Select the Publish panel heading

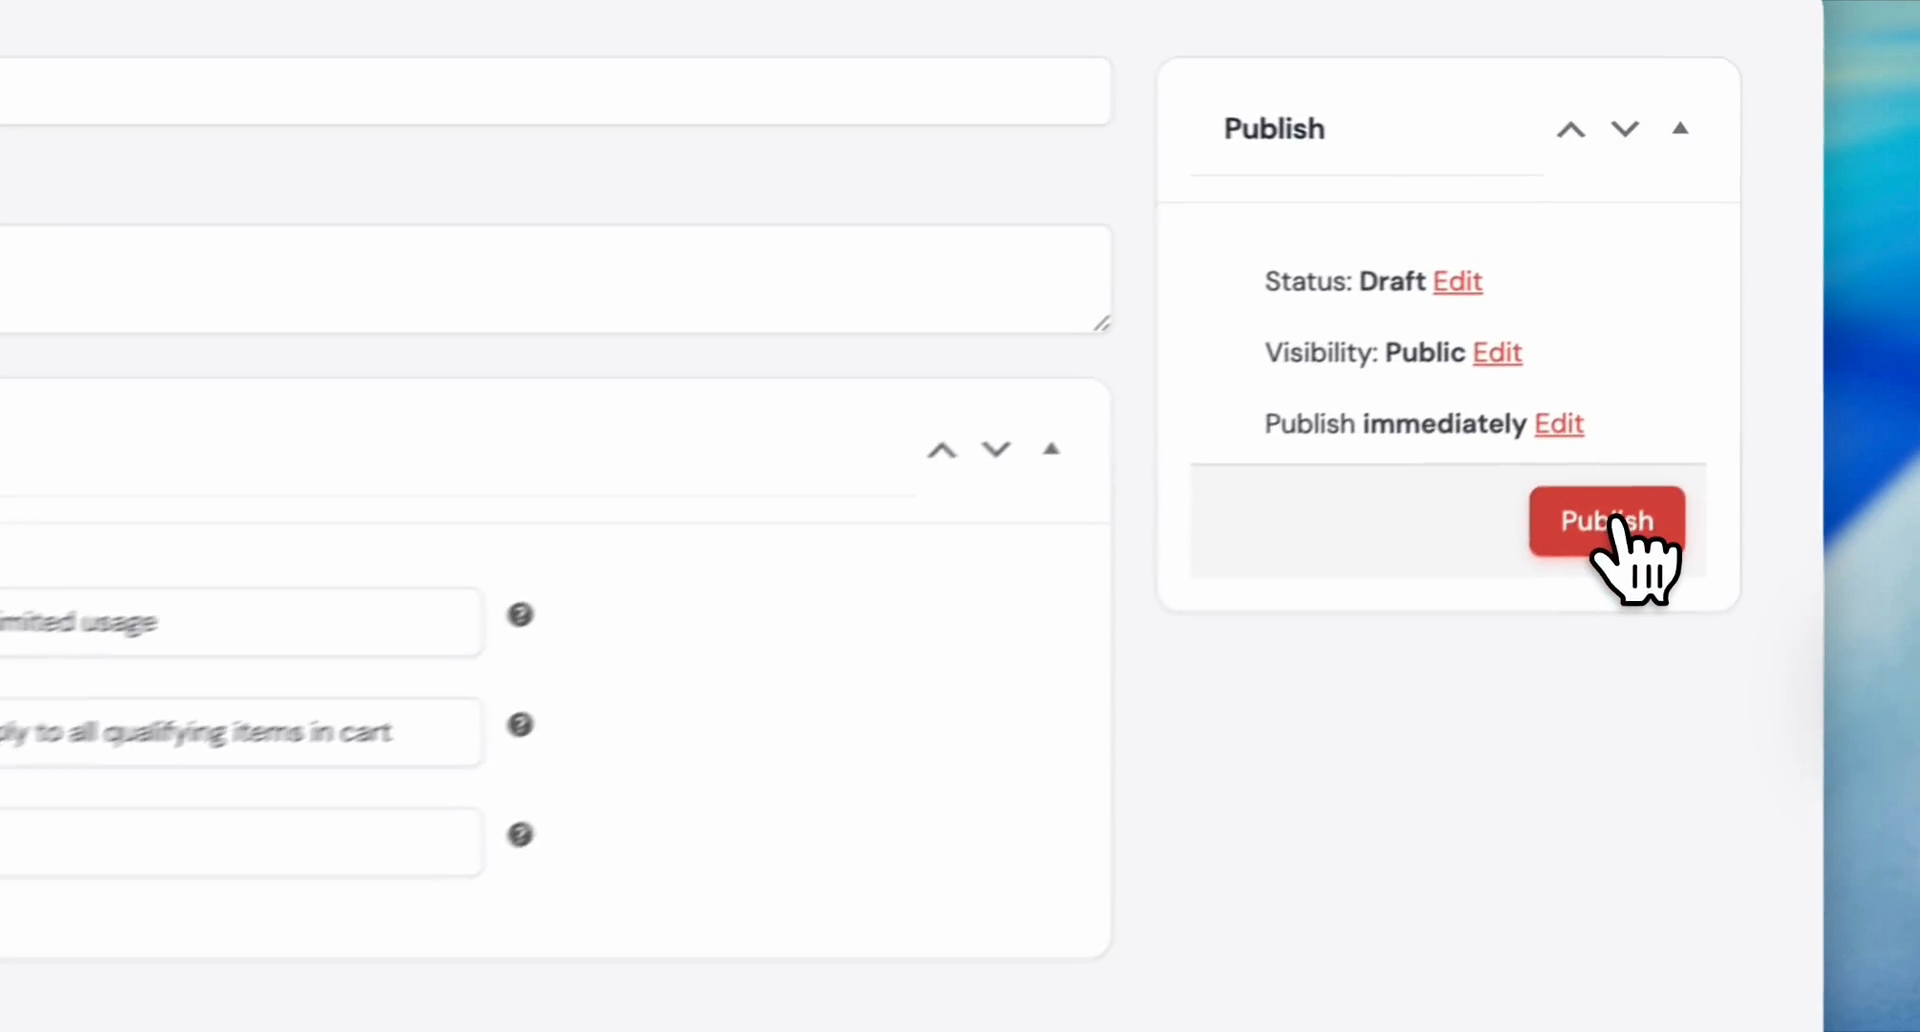point(1274,129)
